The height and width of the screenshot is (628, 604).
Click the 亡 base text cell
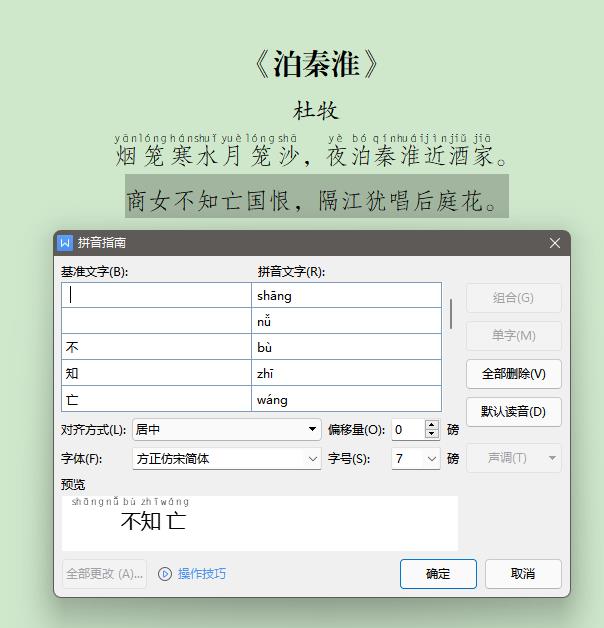click(156, 399)
